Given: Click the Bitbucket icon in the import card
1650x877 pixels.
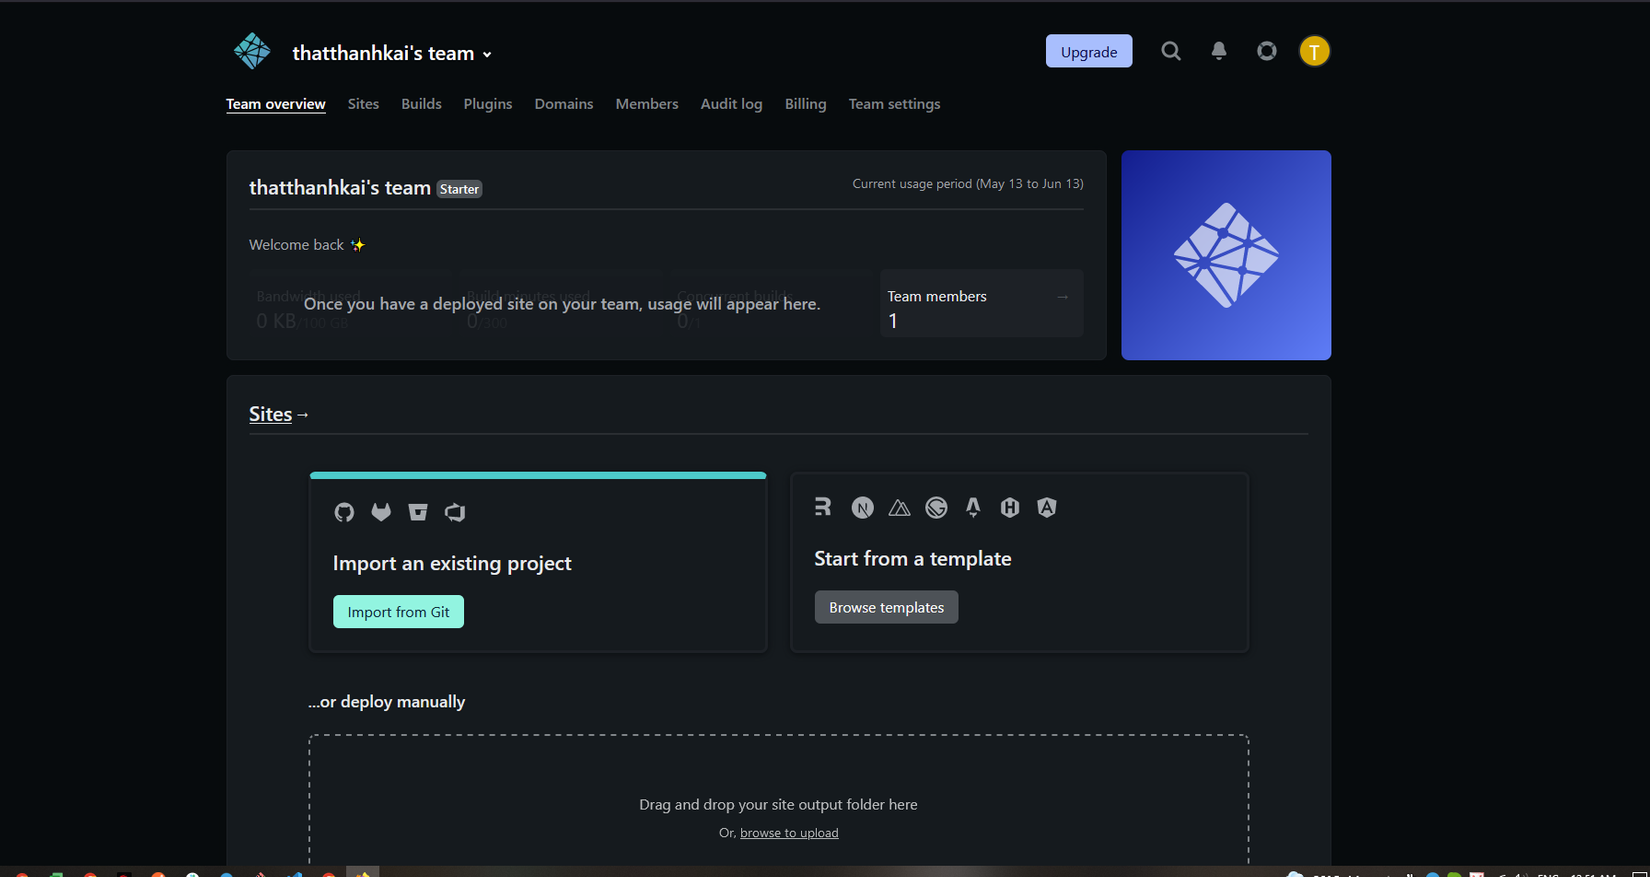Looking at the screenshot, I should click(418, 512).
